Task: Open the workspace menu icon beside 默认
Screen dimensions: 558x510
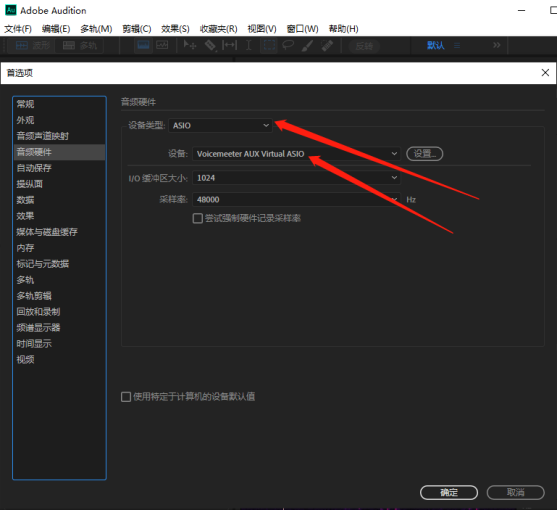Action: tap(457, 46)
